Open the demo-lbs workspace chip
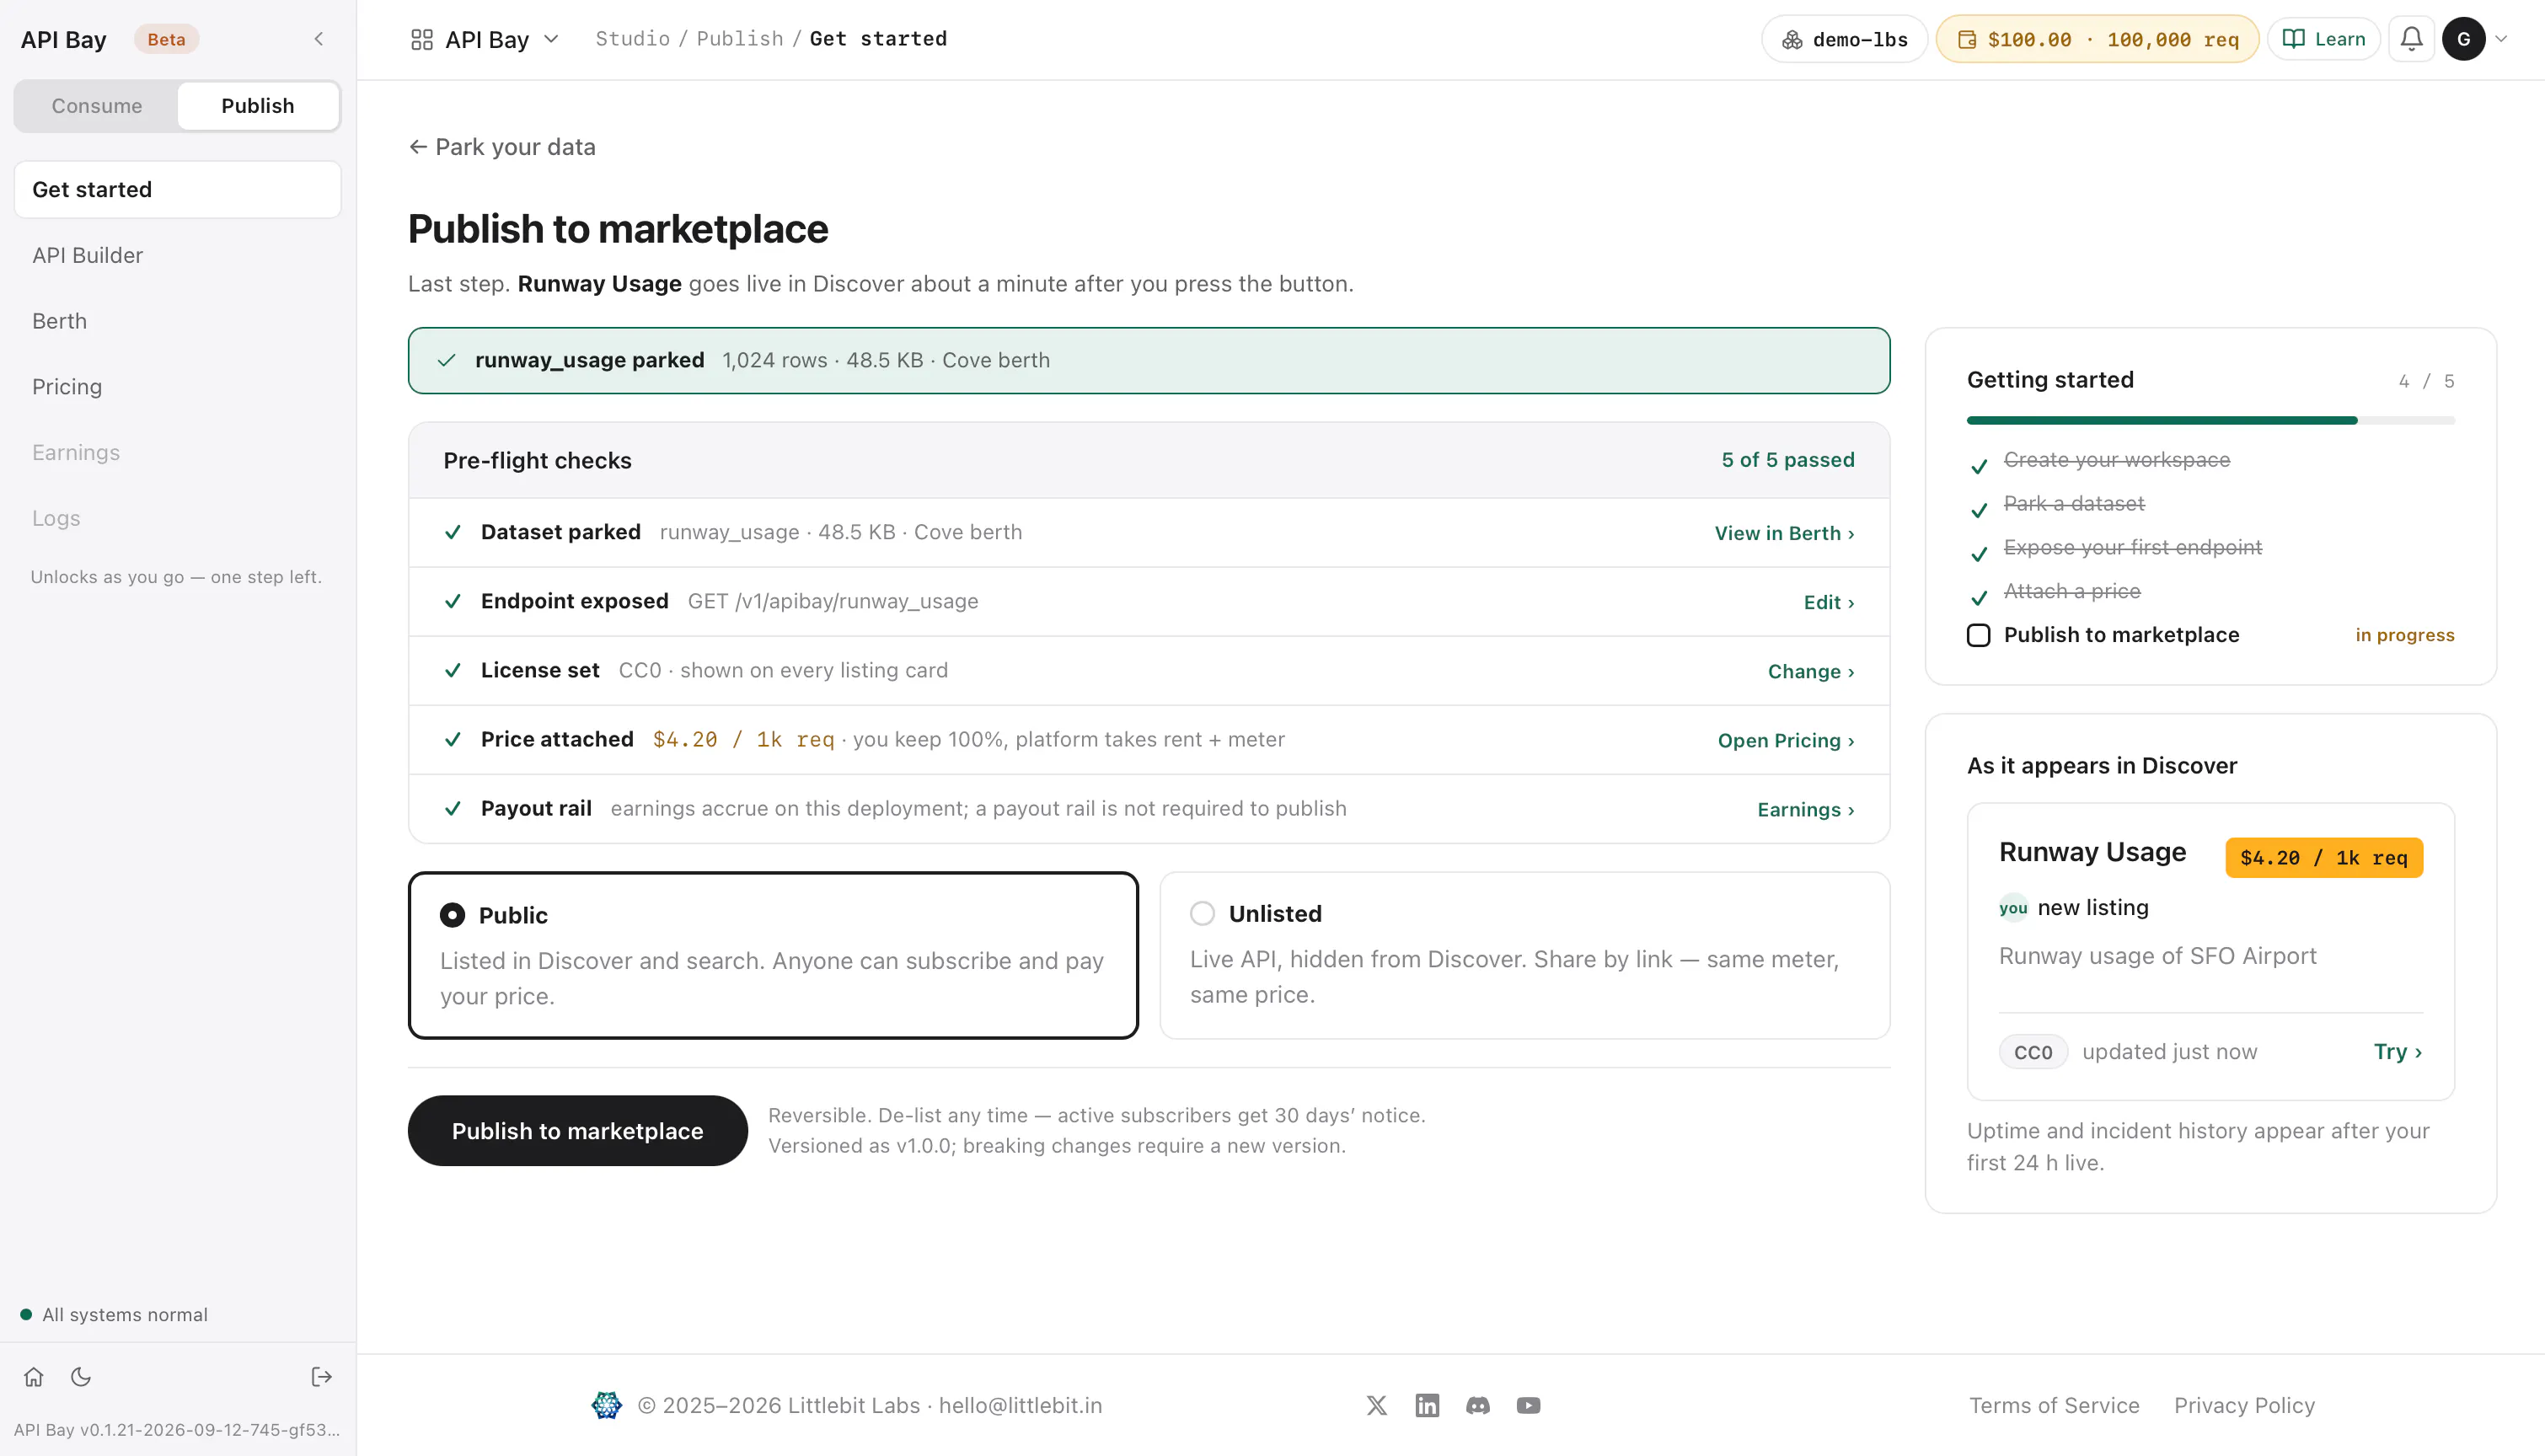The width and height of the screenshot is (2545, 1456). click(1844, 39)
